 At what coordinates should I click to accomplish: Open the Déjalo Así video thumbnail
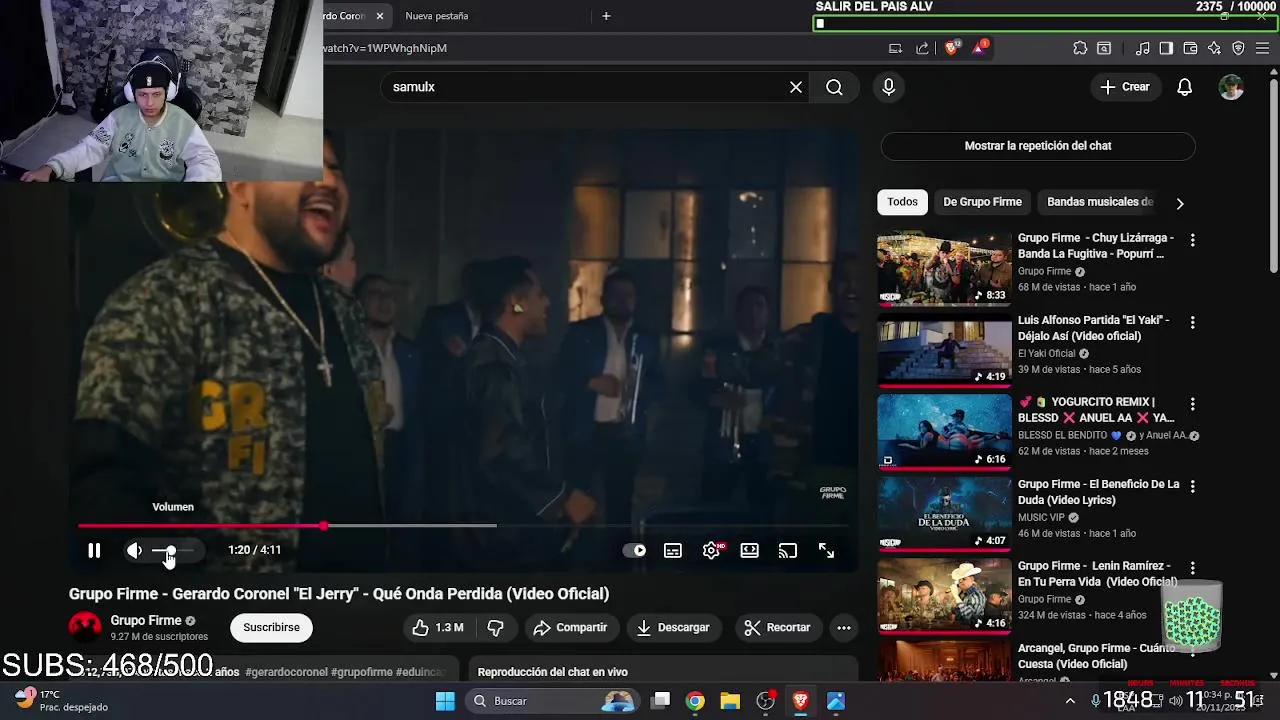[x=944, y=350]
